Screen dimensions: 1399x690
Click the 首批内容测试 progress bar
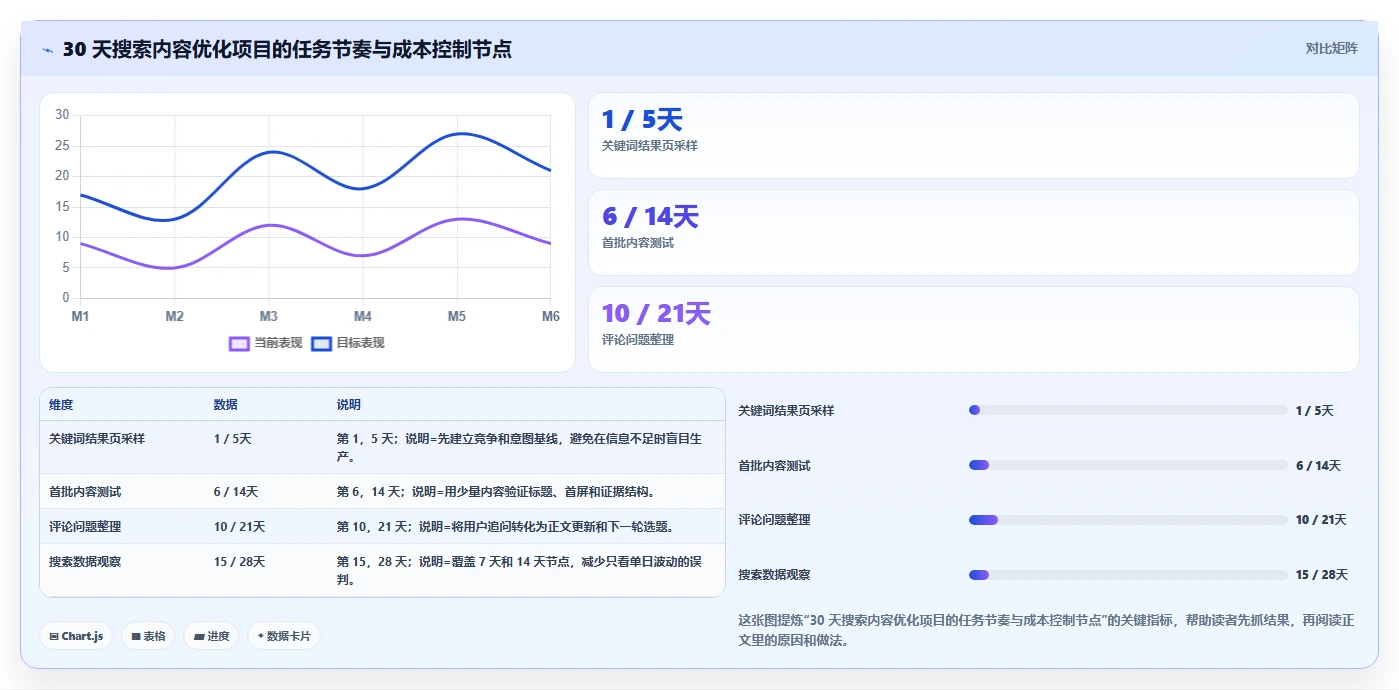pyautogui.click(x=1128, y=465)
